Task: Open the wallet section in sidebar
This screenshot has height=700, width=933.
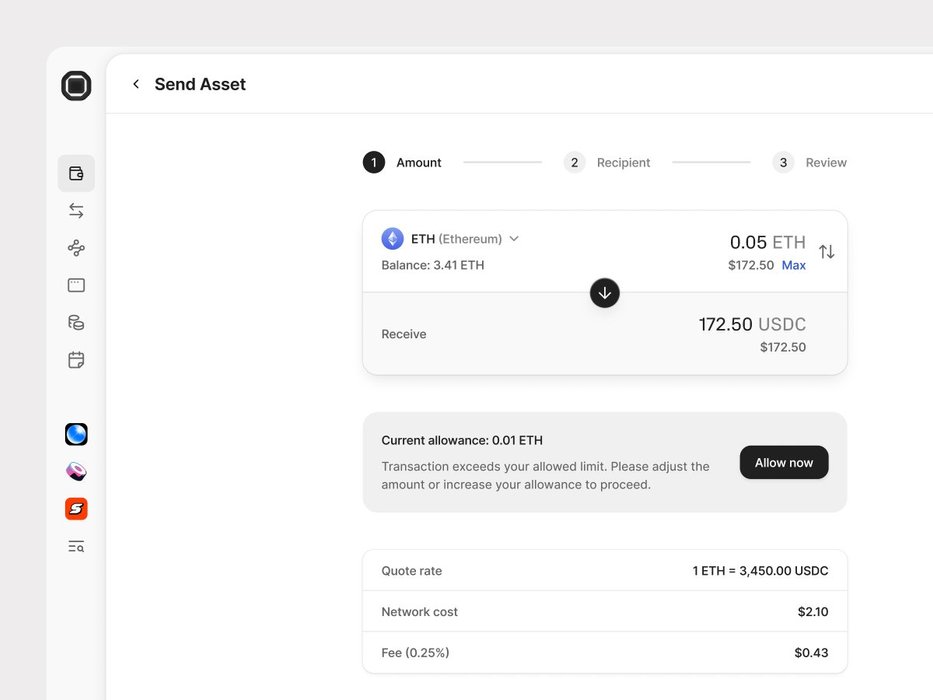Action: [76, 173]
